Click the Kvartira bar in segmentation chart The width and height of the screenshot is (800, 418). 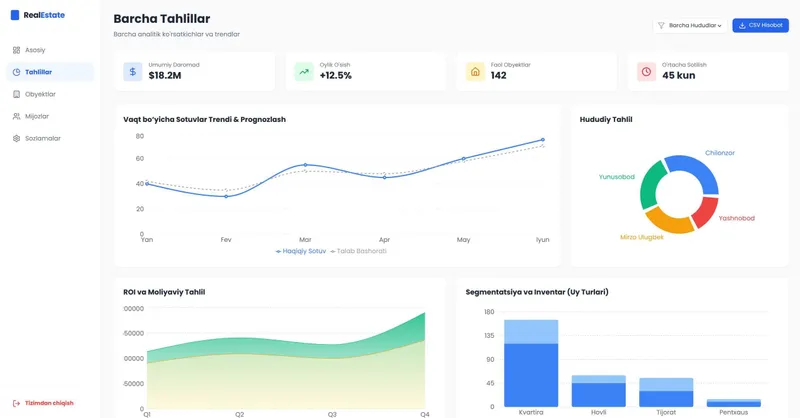[531, 363]
